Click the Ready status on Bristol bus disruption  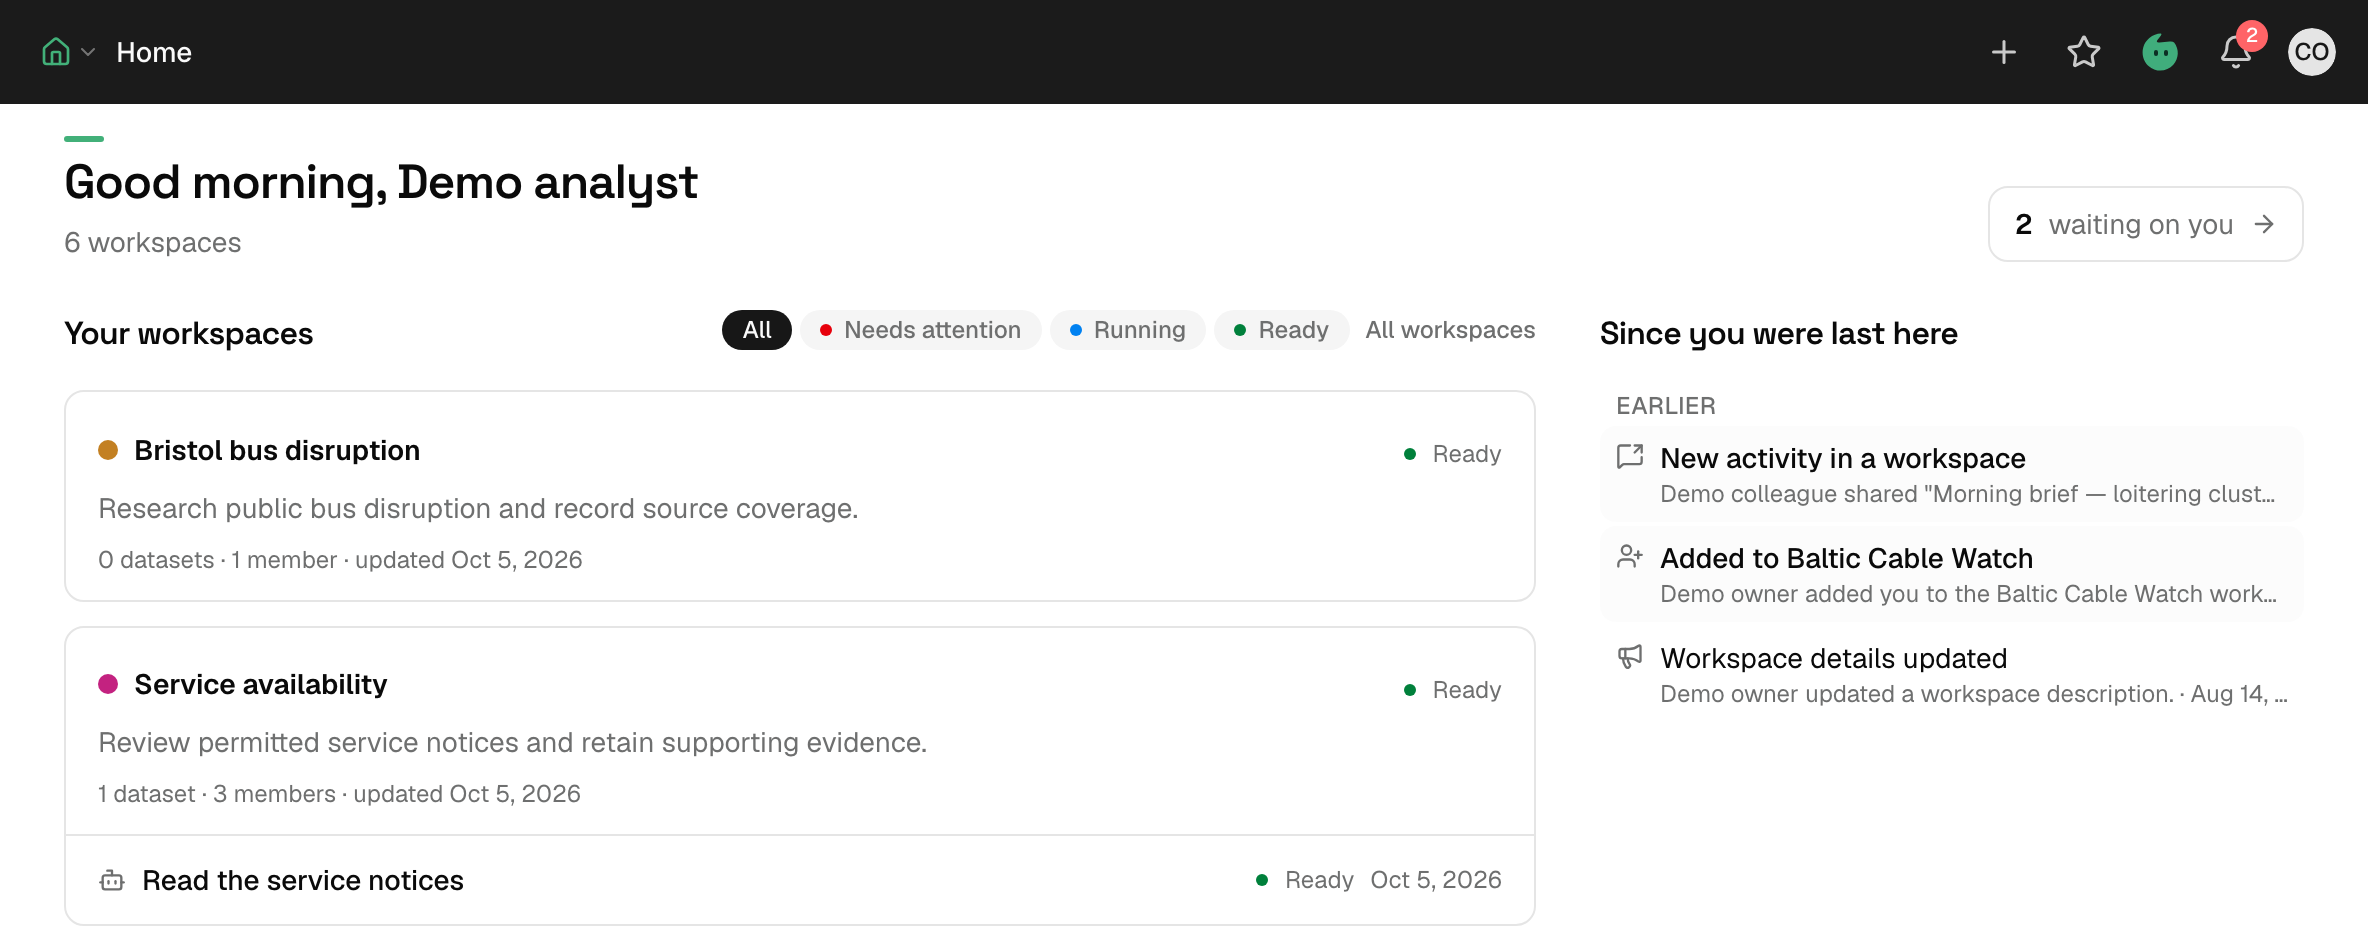pyautogui.click(x=1453, y=454)
